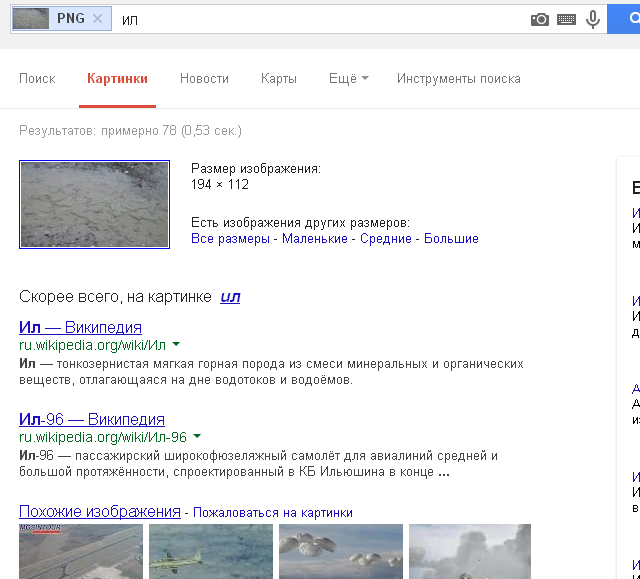640x579 pixels.
Task: Switch to the Поиск tab
Action: (x=37, y=79)
